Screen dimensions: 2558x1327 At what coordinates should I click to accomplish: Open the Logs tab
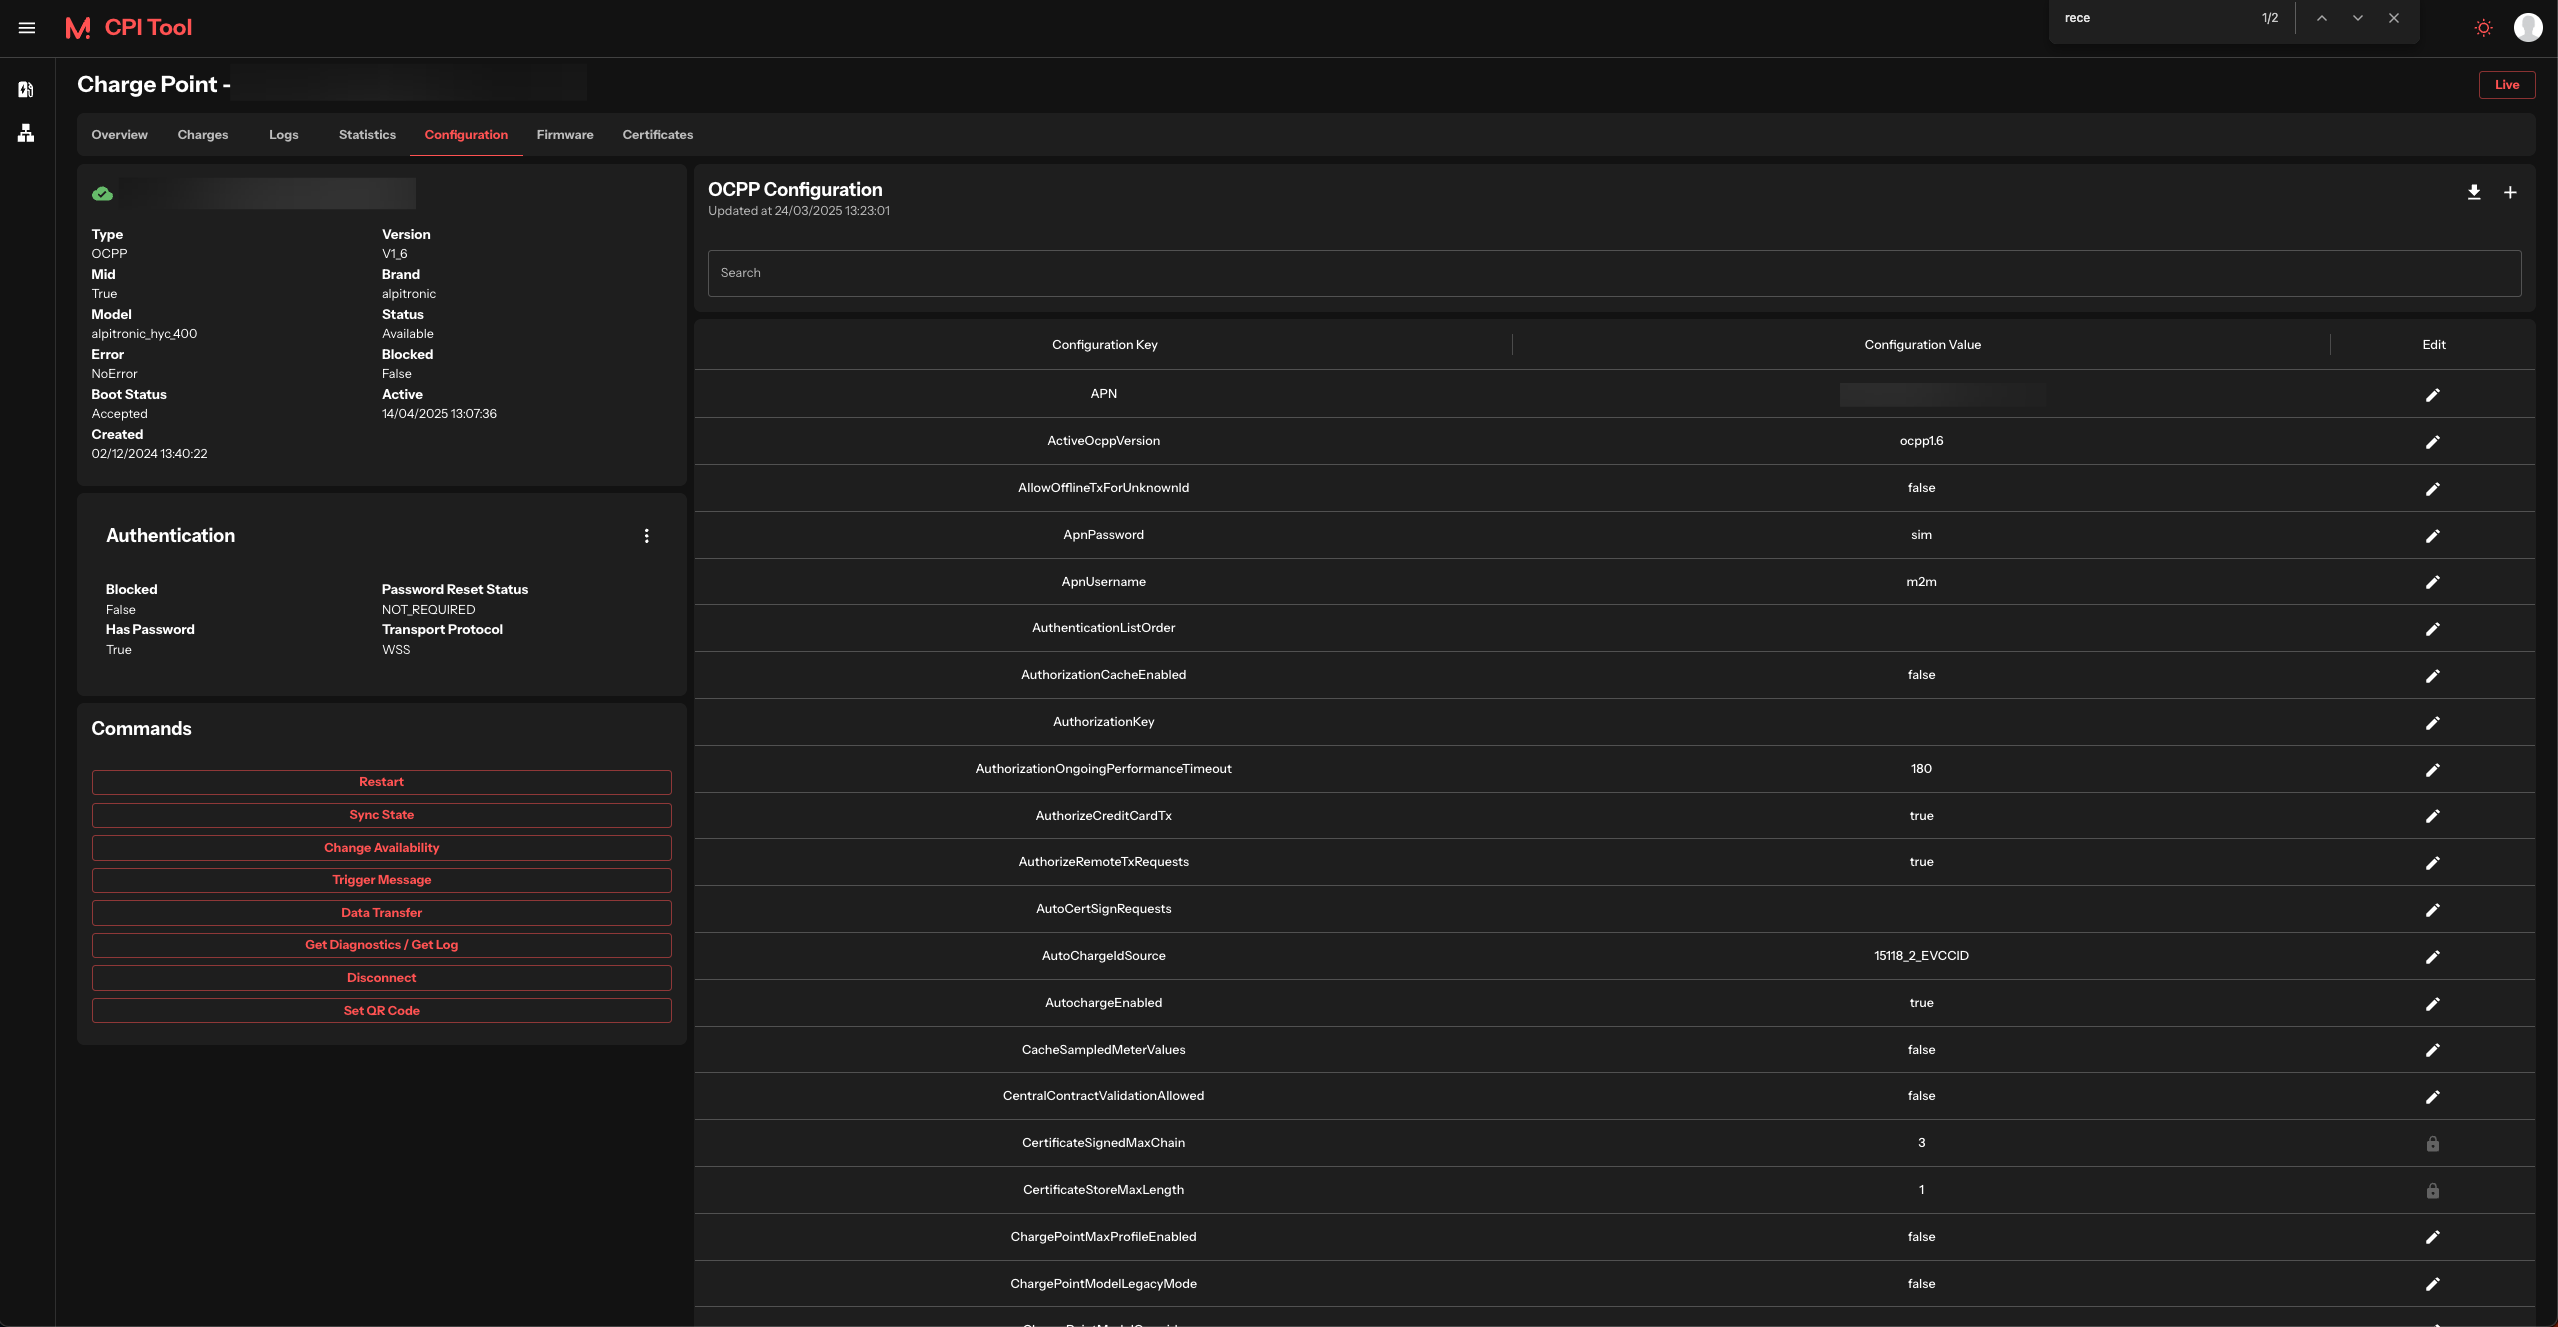tap(283, 135)
